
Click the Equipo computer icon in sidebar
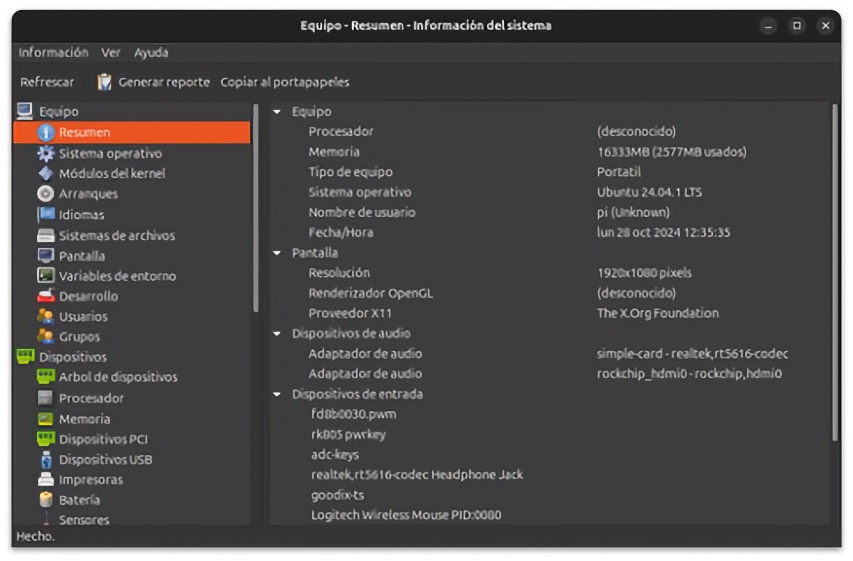(24, 111)
